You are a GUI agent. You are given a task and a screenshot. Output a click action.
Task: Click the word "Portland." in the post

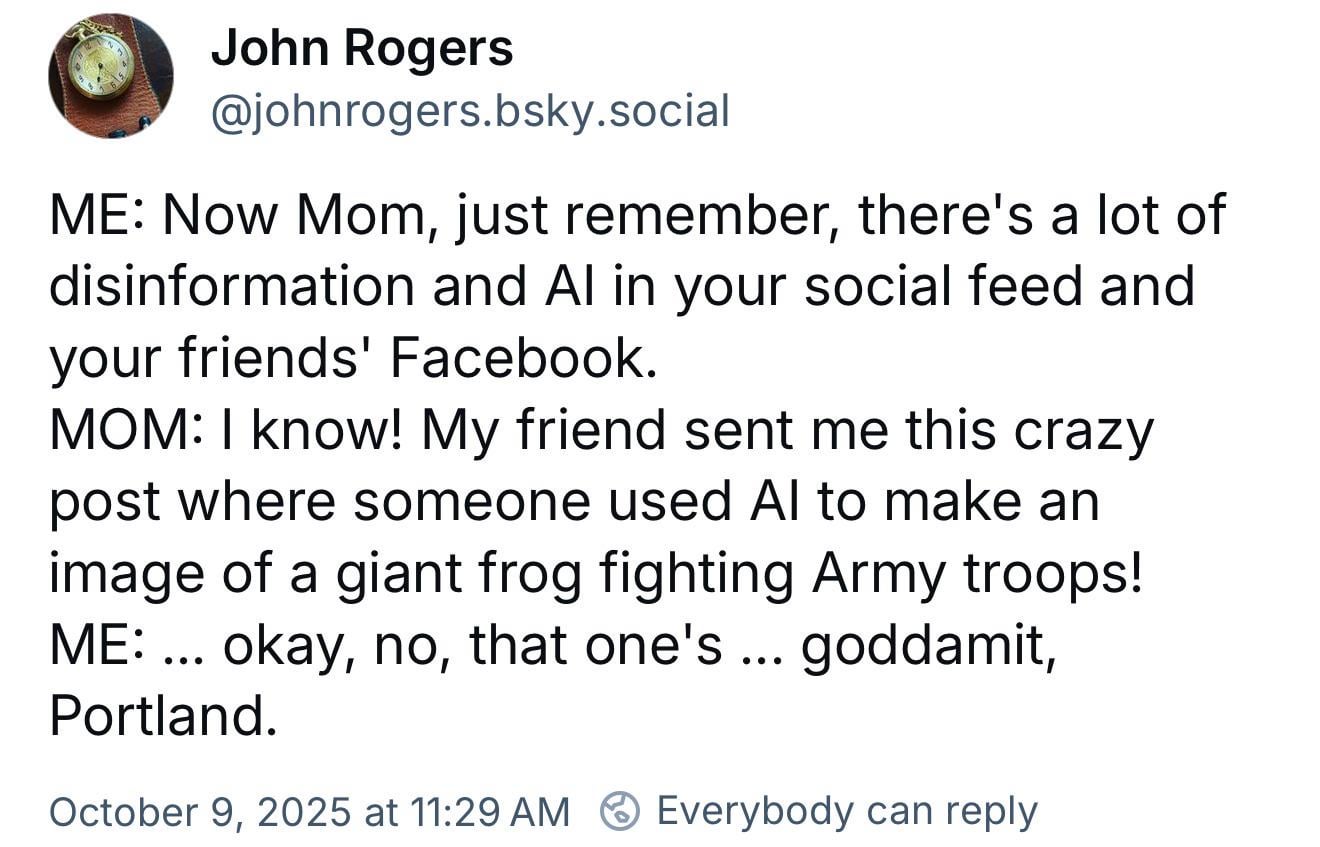pyautogui.click(x=163, y=715)
